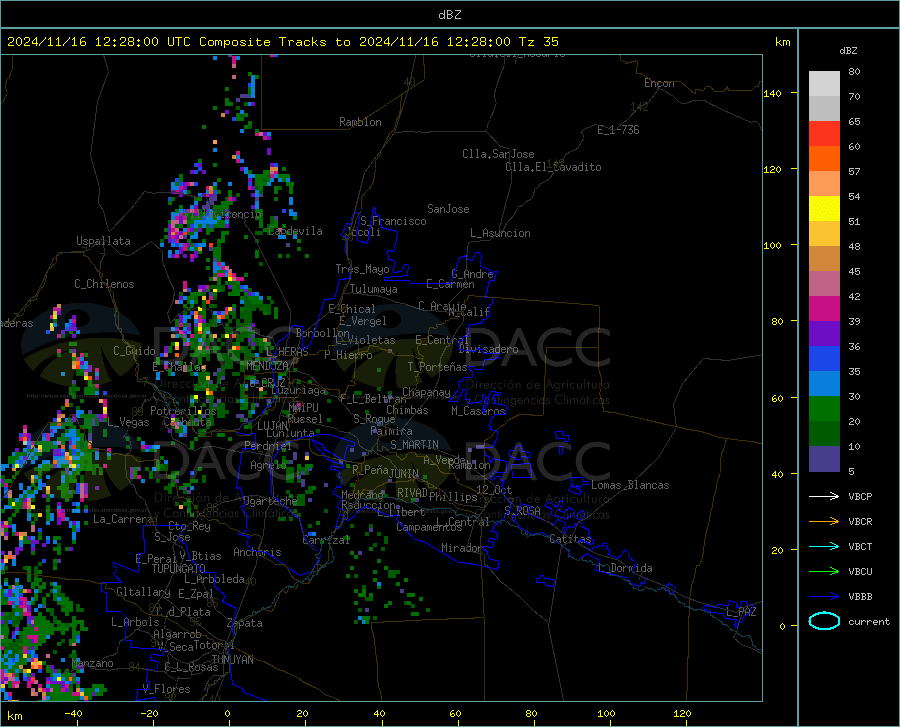Image resolution: width=900 pixels, height=727 pixels.
Task: Select the 'current' legend label
Action: 869,621
